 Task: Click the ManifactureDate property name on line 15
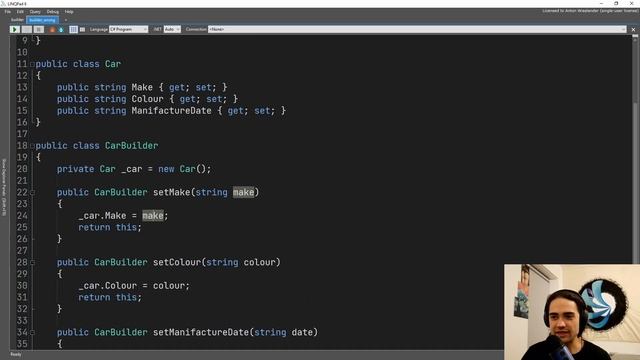[x=171, y=111]
